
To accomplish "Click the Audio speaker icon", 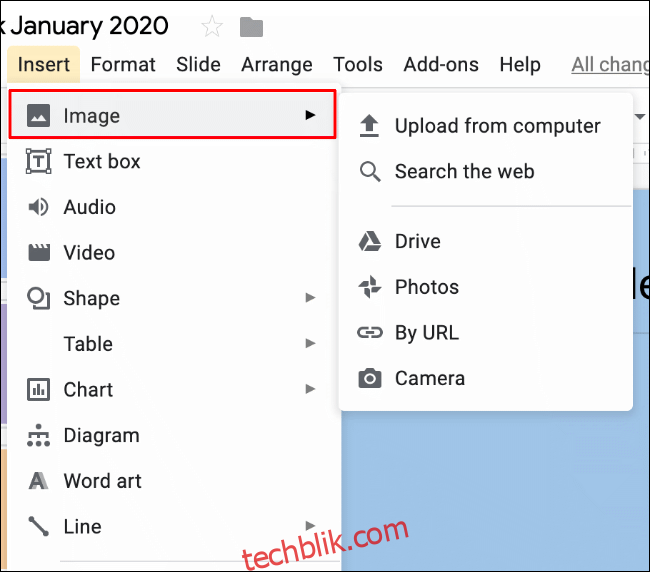I will (38, 207).
